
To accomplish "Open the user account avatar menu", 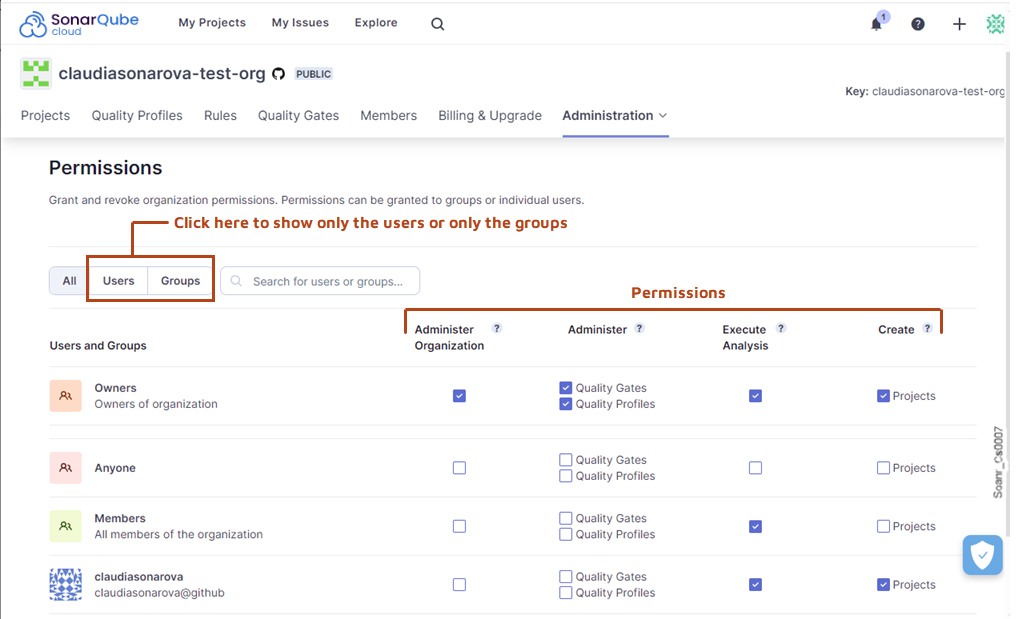I will coord(995,24).
